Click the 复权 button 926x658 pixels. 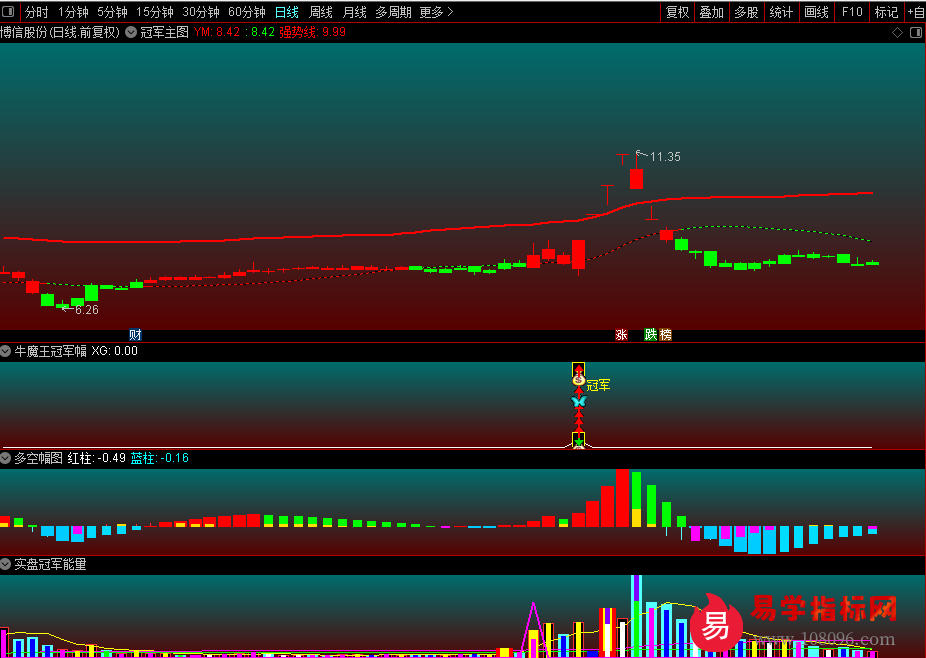[x=677, y=12]
